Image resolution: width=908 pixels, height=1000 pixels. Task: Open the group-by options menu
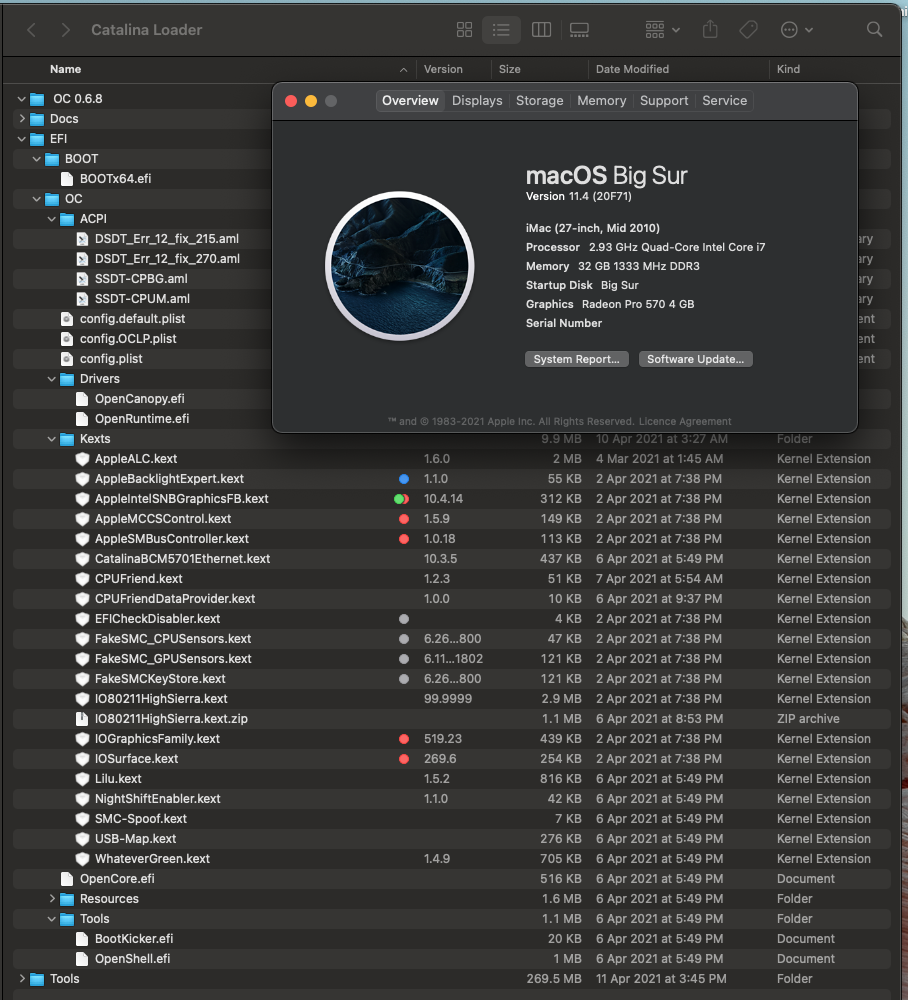click(x=662, y=30)
